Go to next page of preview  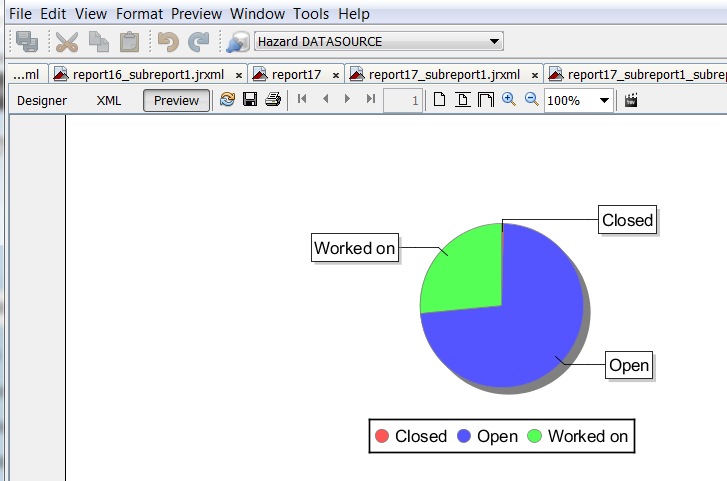[x=347, y=99]
